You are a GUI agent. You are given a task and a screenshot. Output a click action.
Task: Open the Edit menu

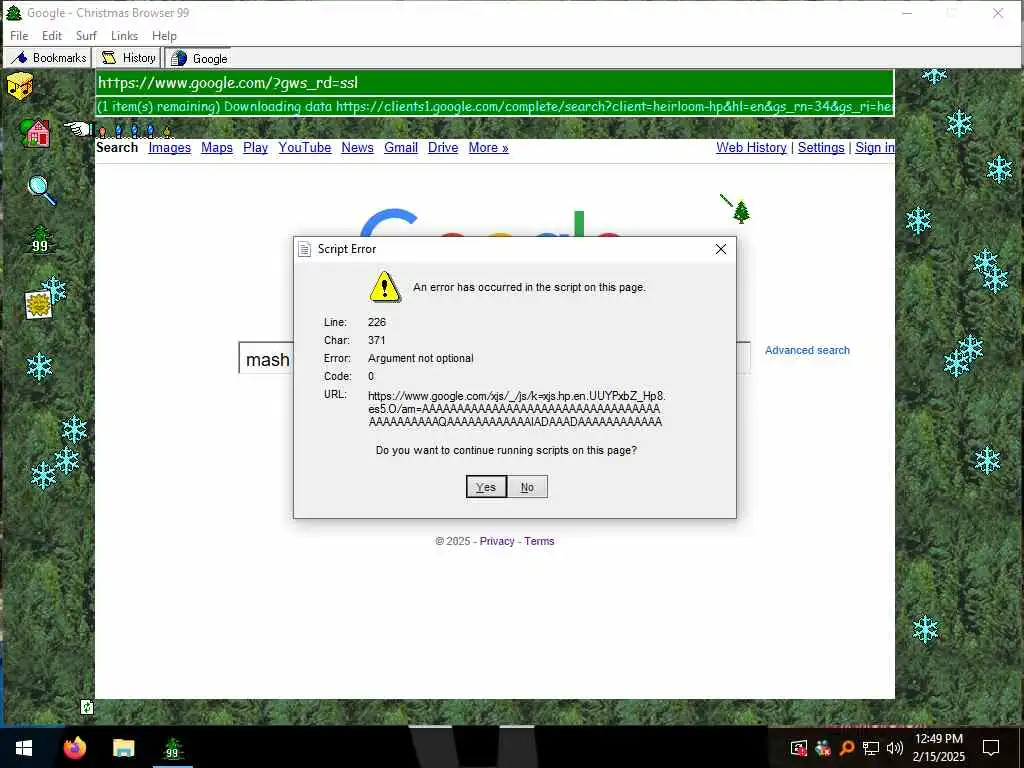(x=52, y=36)
